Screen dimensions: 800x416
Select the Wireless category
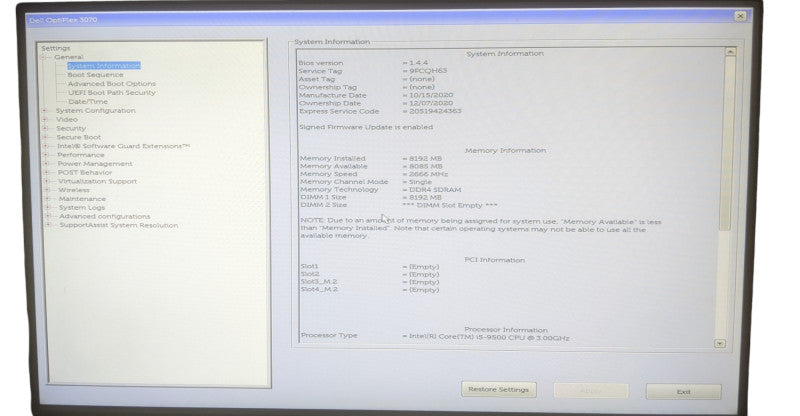click(x=74, y=190)
